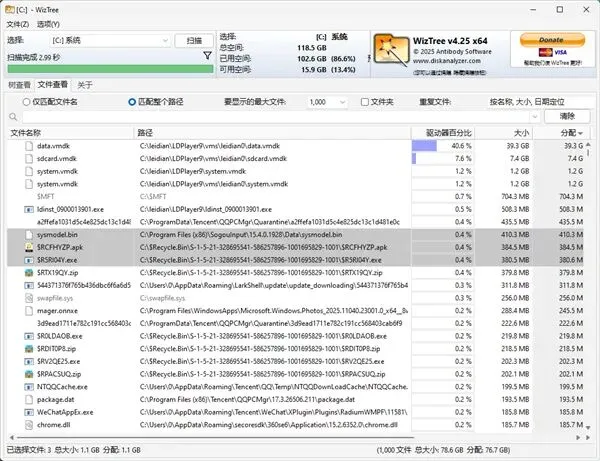
Task: Click the filter funnel icon
Action: coord(207,56)
